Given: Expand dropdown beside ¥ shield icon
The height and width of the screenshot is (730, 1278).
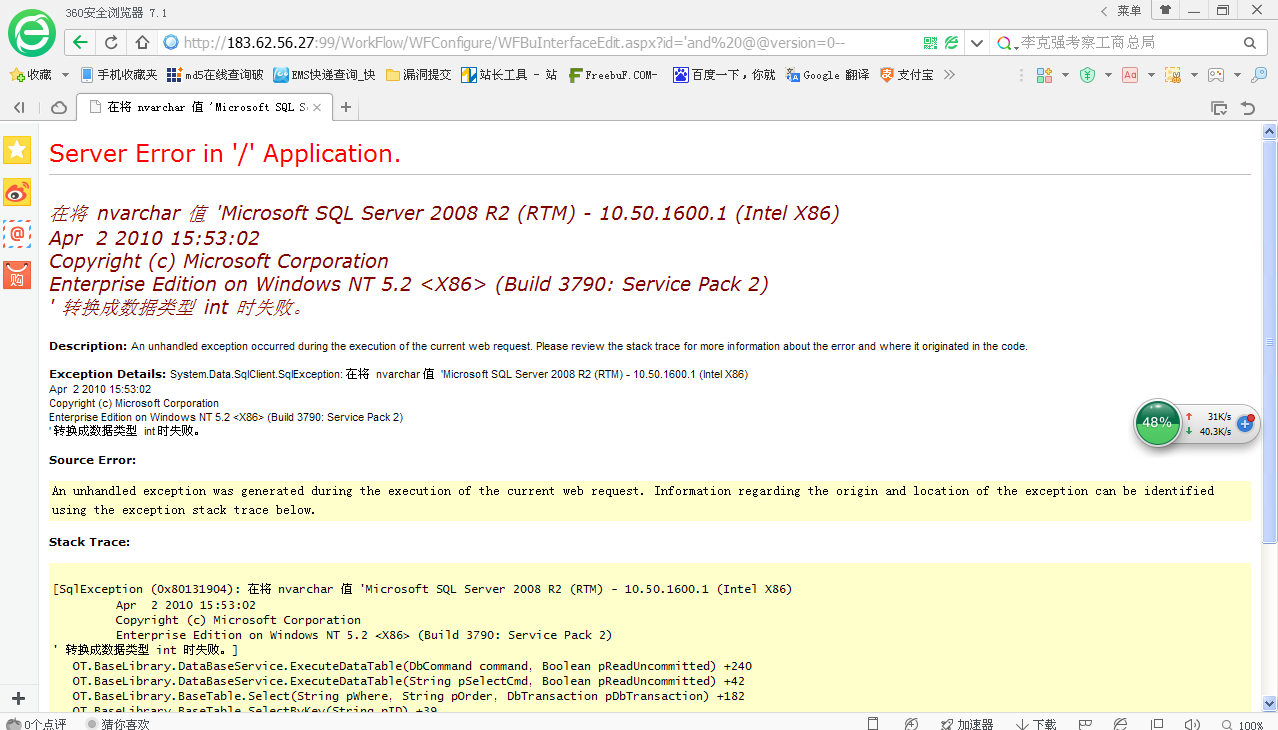Looking at the screenshot, I should point(1108,75).
